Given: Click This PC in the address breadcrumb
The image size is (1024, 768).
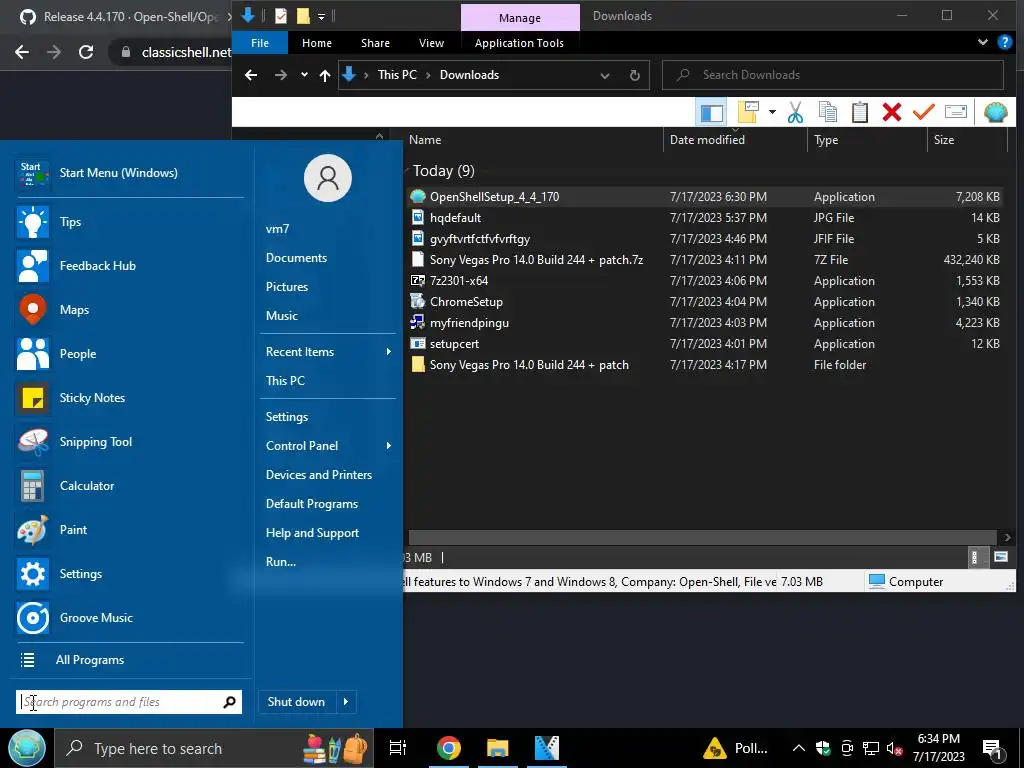Looking at the screenshot, I should click(x=397, y=74).
